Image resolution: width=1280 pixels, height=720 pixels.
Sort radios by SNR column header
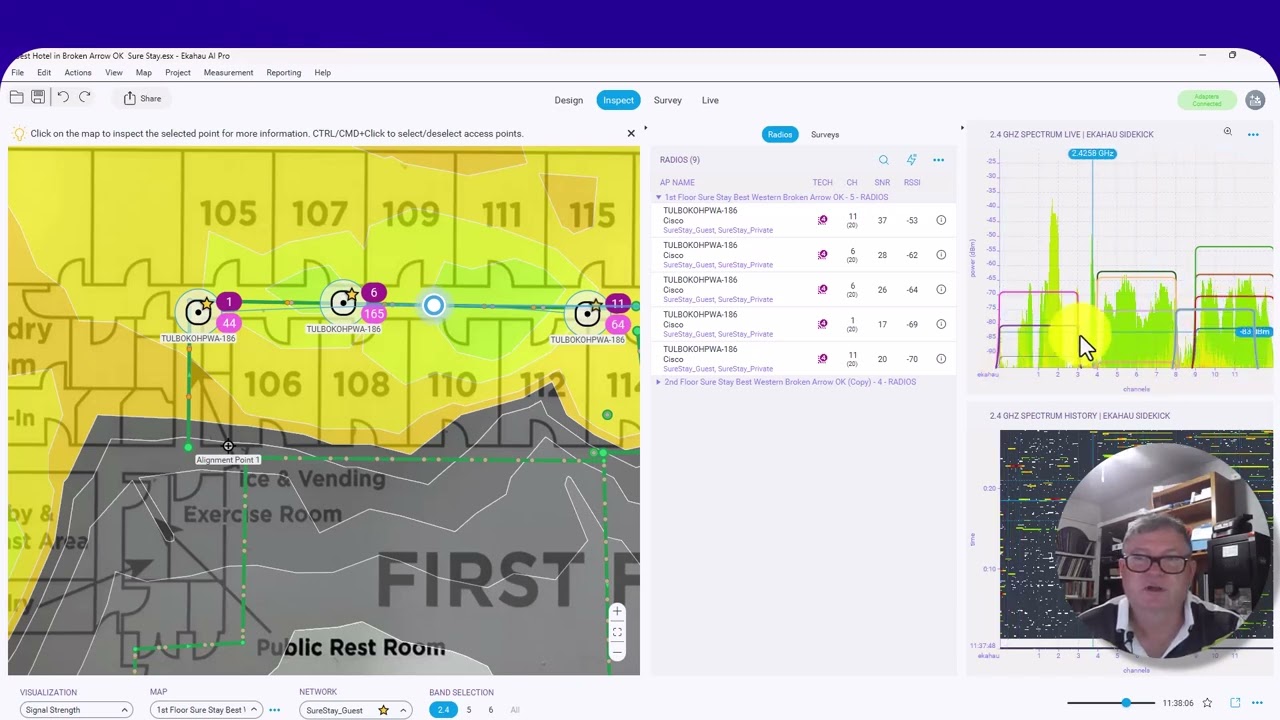tap(882, 182)
